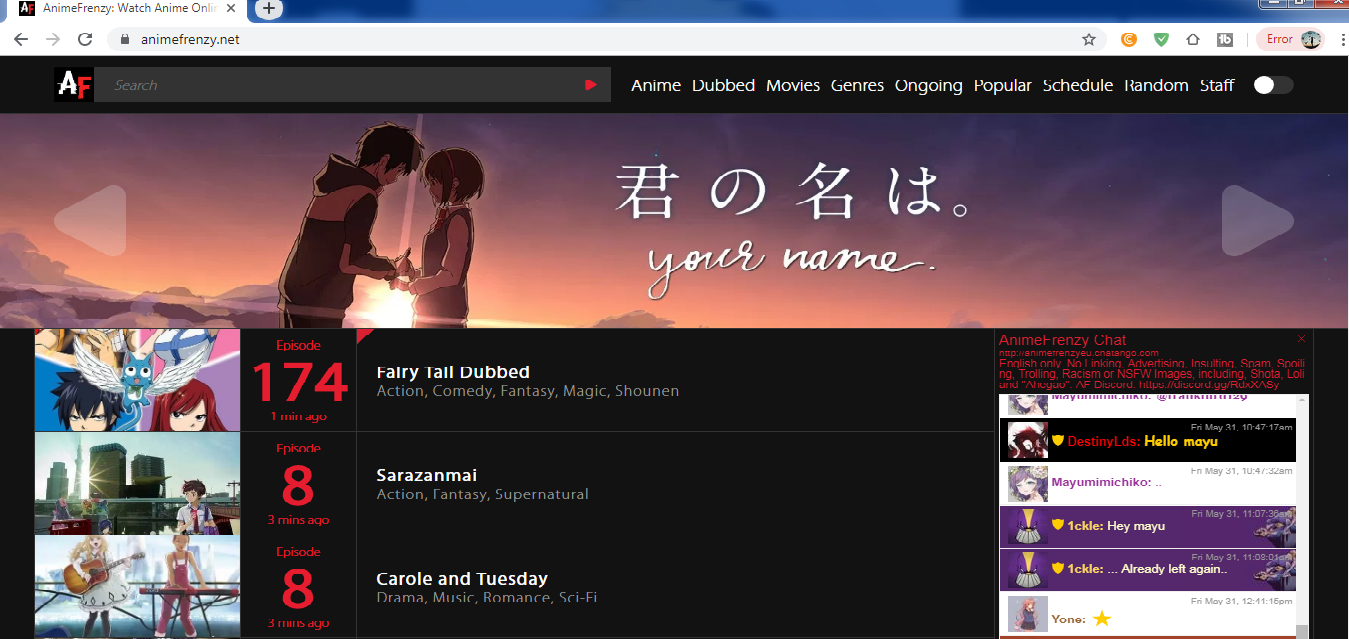
Task: Open Fairy Tail Dubbed title
Action: click(x=453, y=372)
